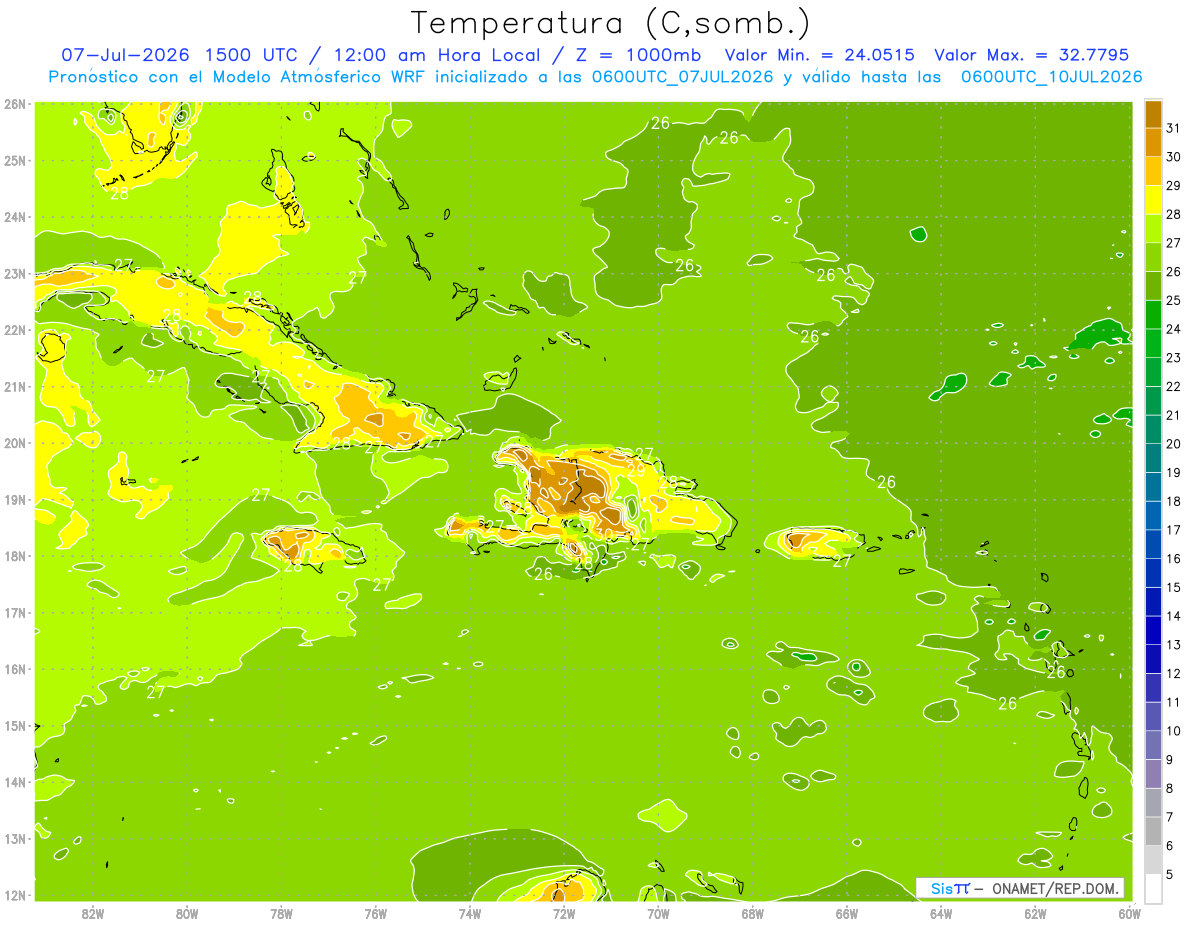1200x927 pixels.
Task: Click longitude axis label 82W
Action: 92,913
